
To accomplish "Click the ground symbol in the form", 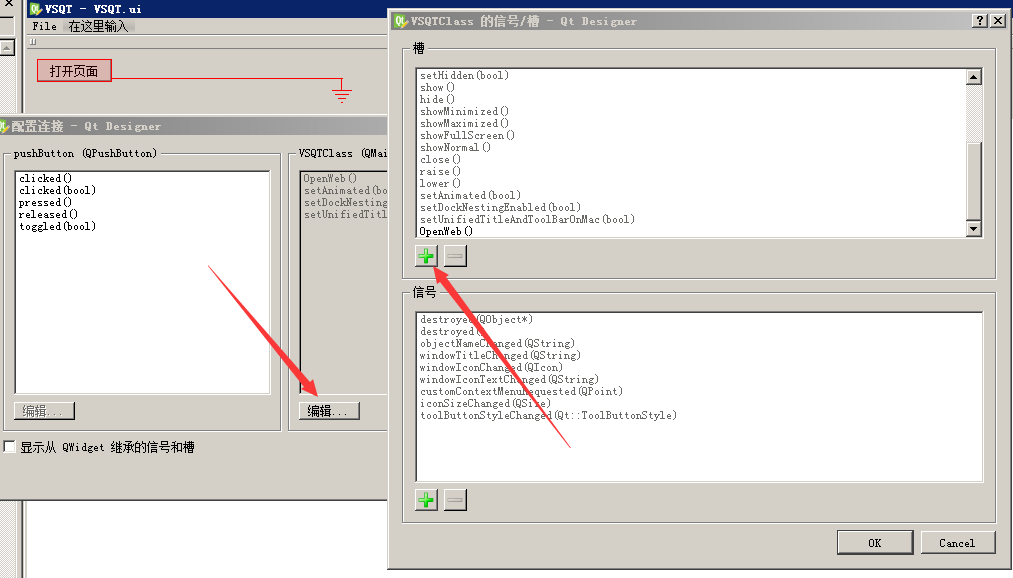I will 342,90.
